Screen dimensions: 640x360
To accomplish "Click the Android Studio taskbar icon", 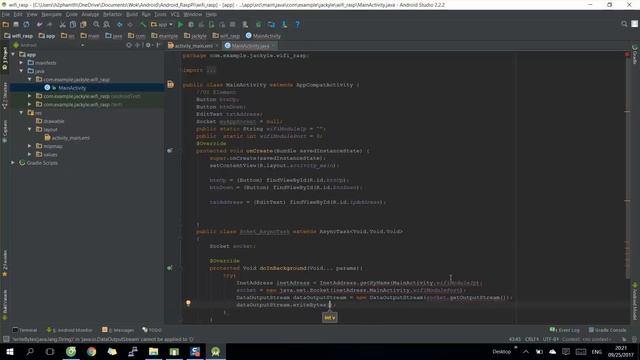I will point(216,351).
